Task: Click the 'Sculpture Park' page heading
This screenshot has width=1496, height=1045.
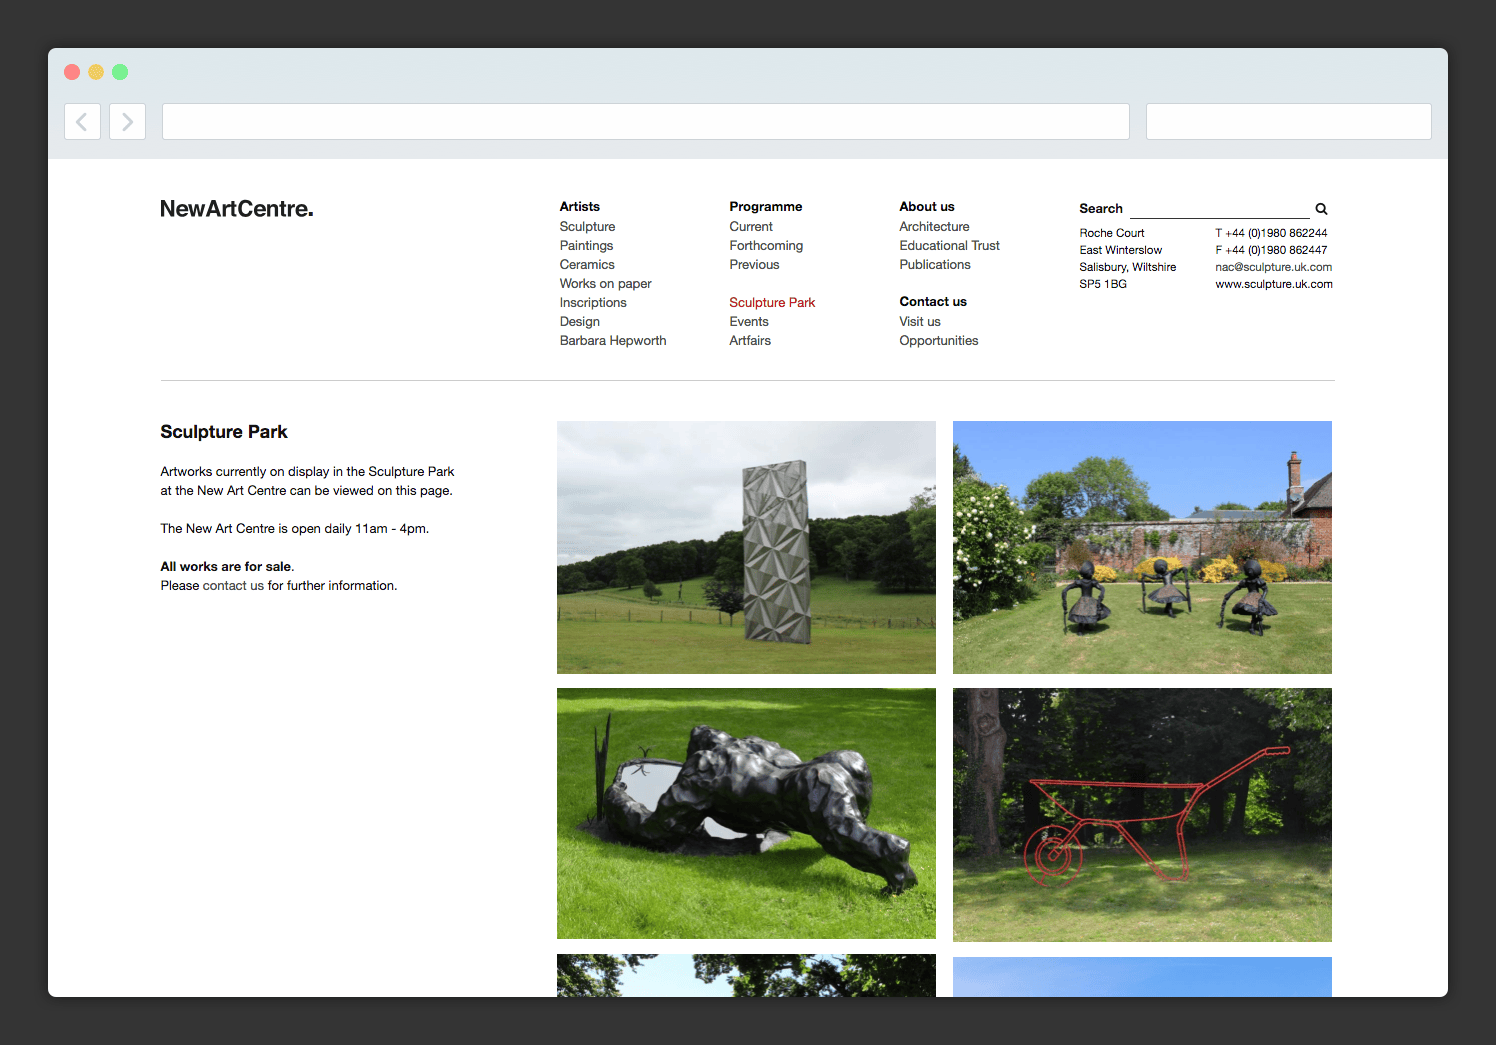Action: pos(224,432)
